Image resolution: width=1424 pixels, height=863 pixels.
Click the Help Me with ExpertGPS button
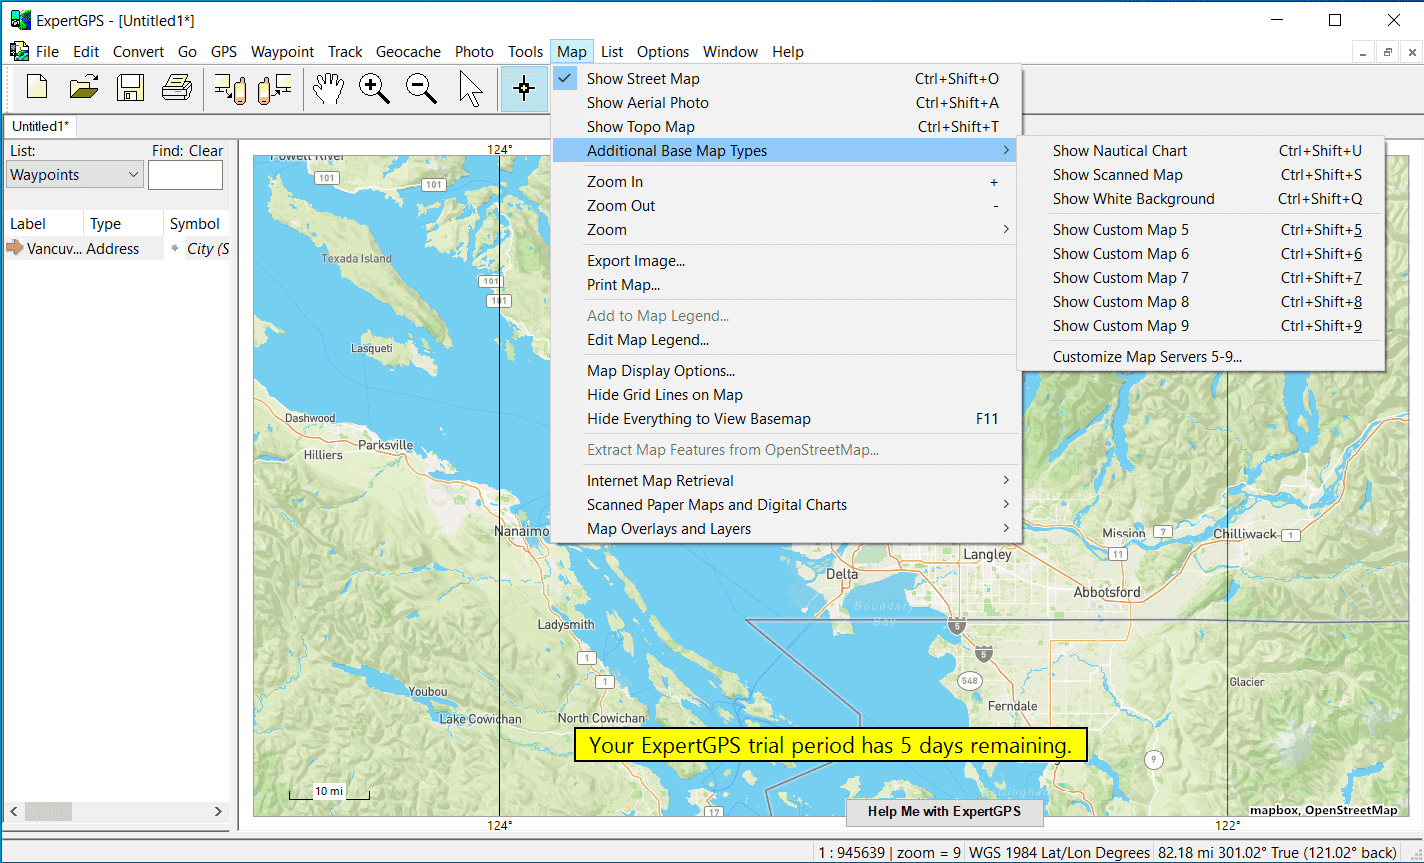tap(944, 811)
